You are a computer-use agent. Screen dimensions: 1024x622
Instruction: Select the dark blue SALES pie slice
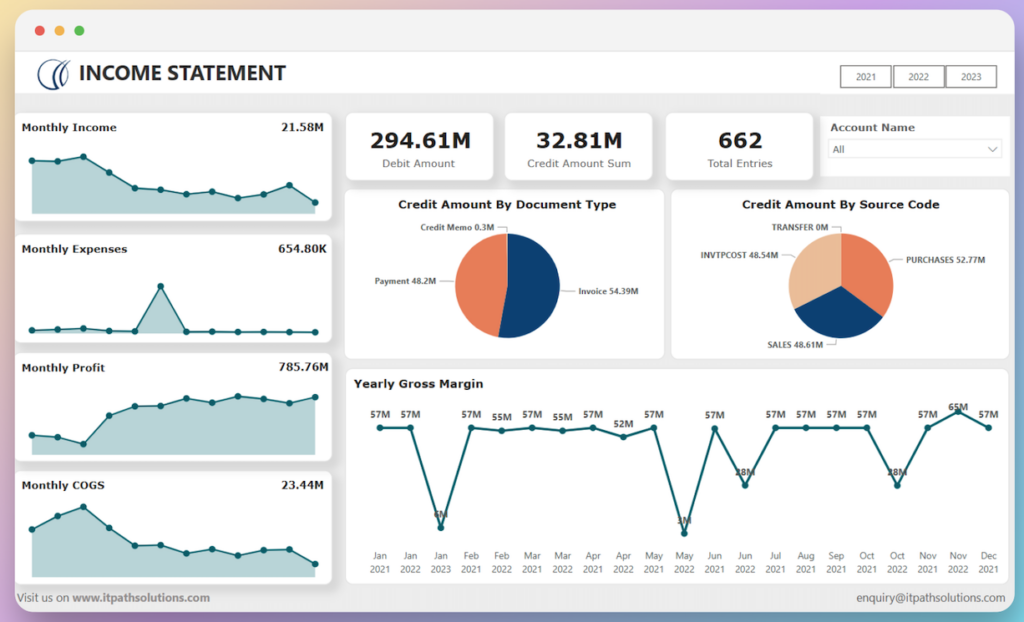point(838,313)
